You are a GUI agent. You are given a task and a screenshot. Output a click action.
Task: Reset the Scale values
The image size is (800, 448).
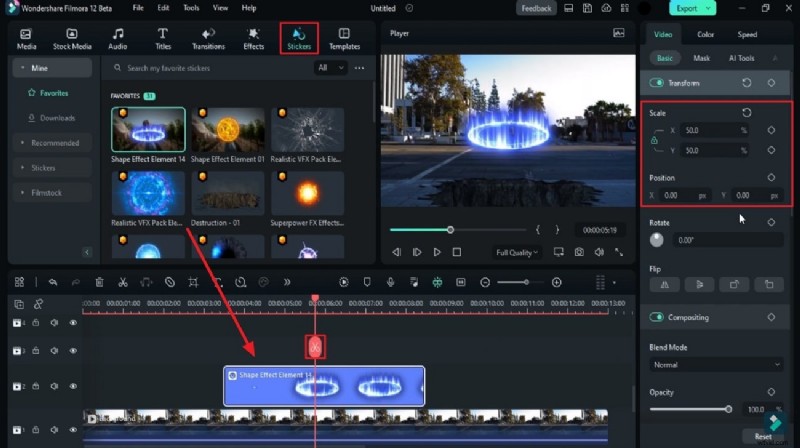click(x=746, y=113)
